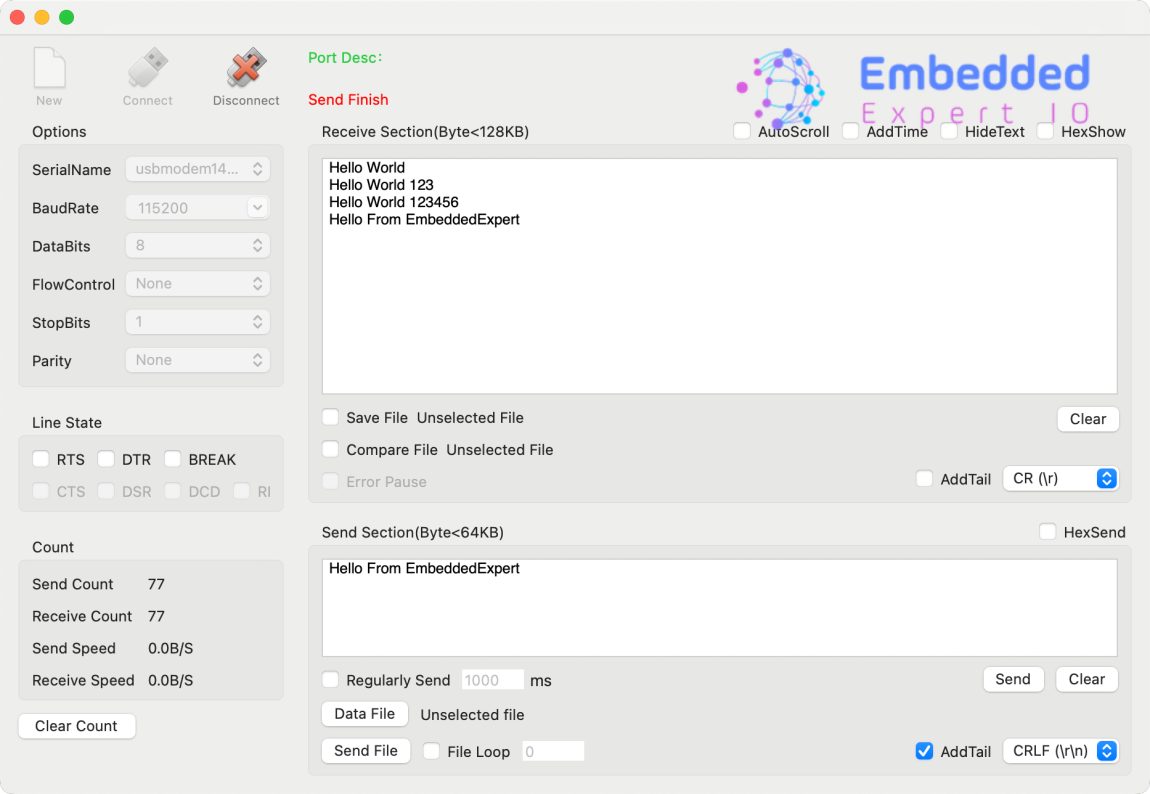This screenshot has width=1150, height=794.
Task: Click the New session icon
Action: (49, 68)
